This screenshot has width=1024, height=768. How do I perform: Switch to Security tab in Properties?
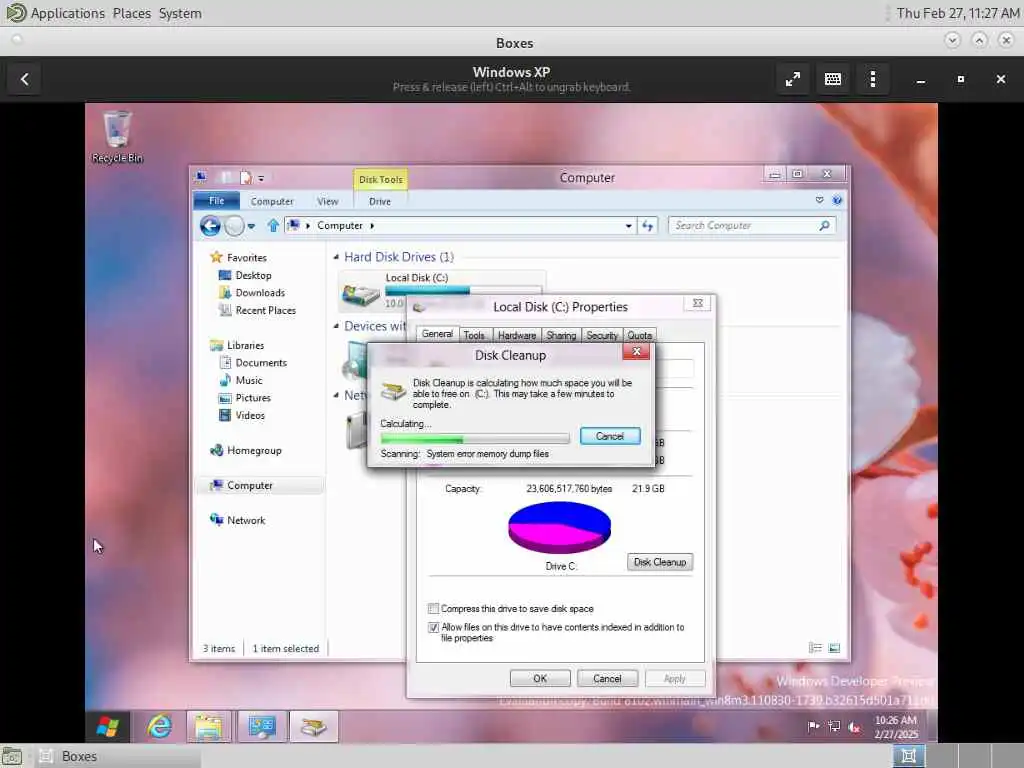[x=601, y=335]
